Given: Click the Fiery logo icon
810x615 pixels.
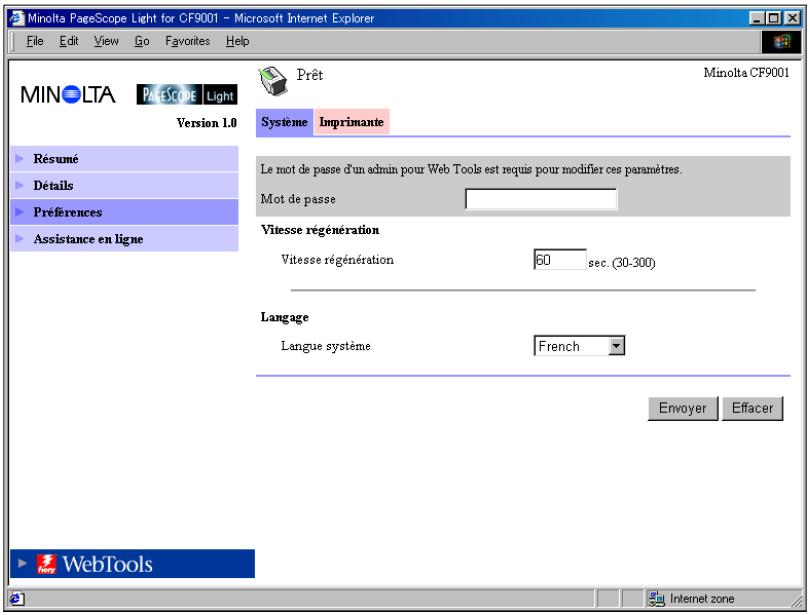Looking at the screenshot, I should tap(46, 564).
